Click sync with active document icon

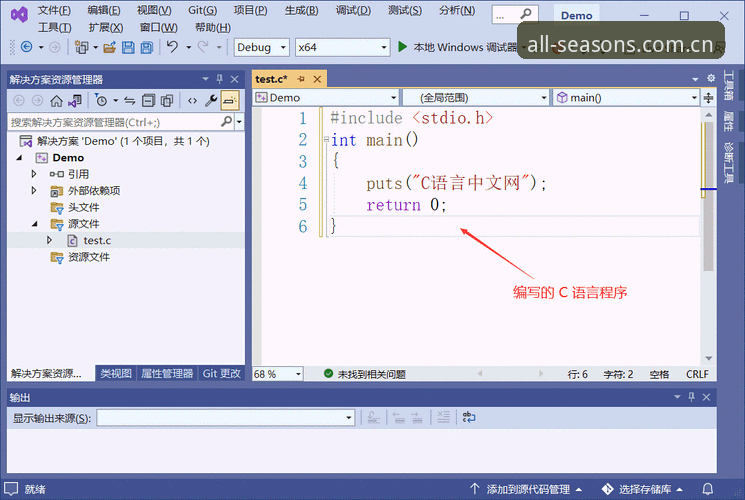point(130,101)
